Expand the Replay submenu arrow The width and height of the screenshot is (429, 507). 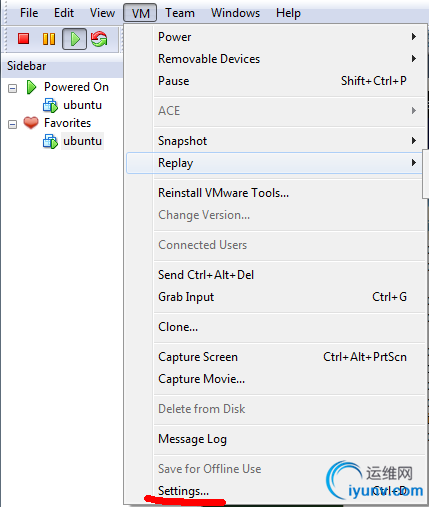point(414,163)
